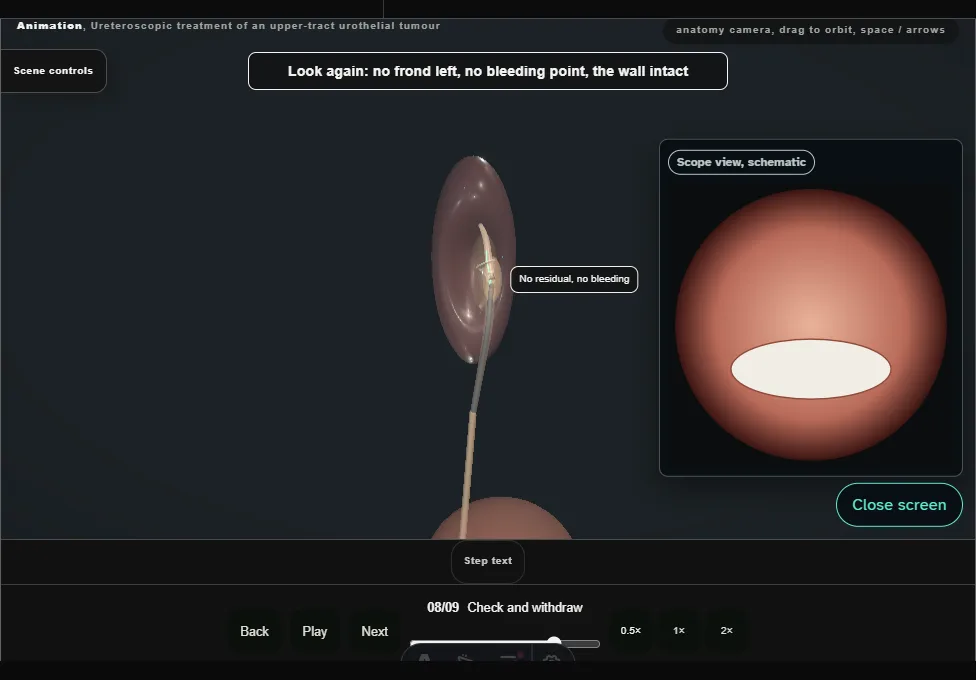Set playback speed to 2×

point(726,631)
